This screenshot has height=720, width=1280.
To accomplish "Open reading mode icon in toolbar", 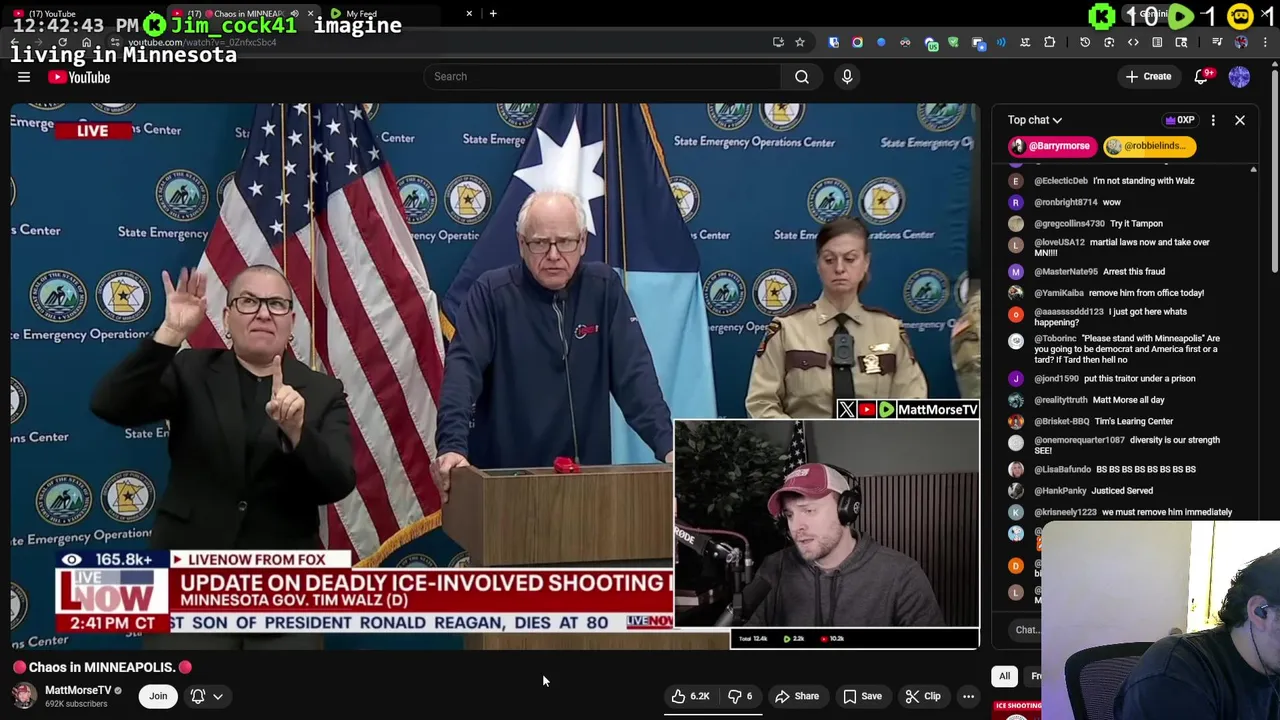I will click(1157, 42).
